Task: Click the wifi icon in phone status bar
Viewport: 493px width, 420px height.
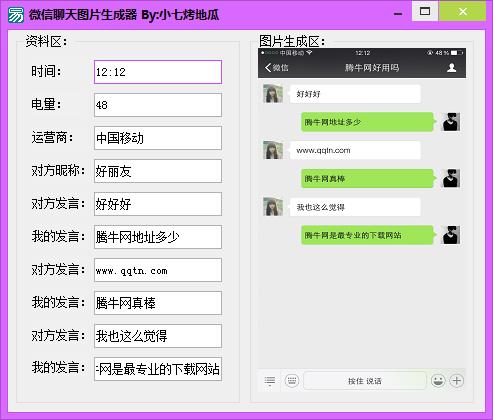Action: [309, 53]
